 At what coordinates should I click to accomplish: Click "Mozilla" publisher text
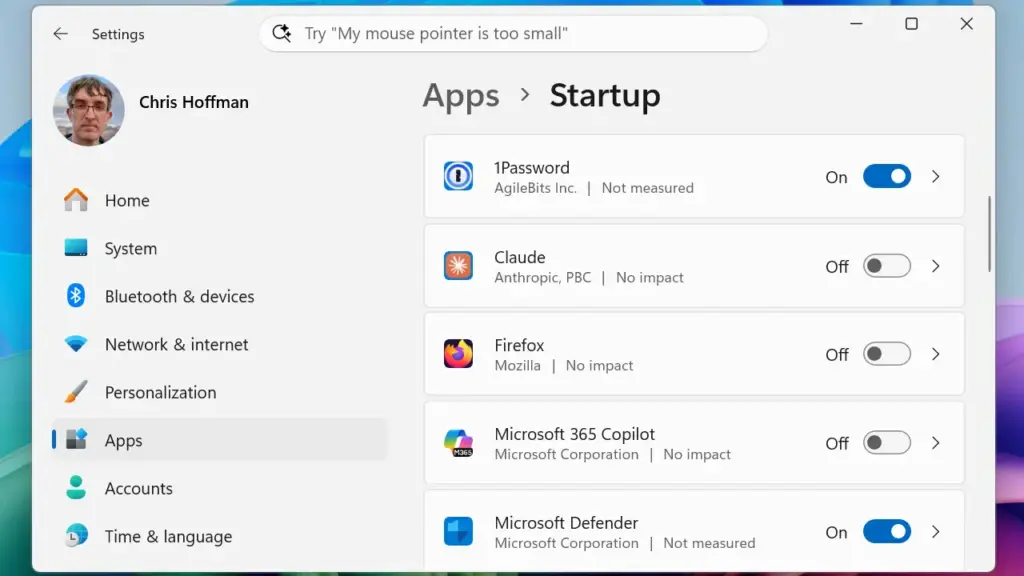(517, 366)
